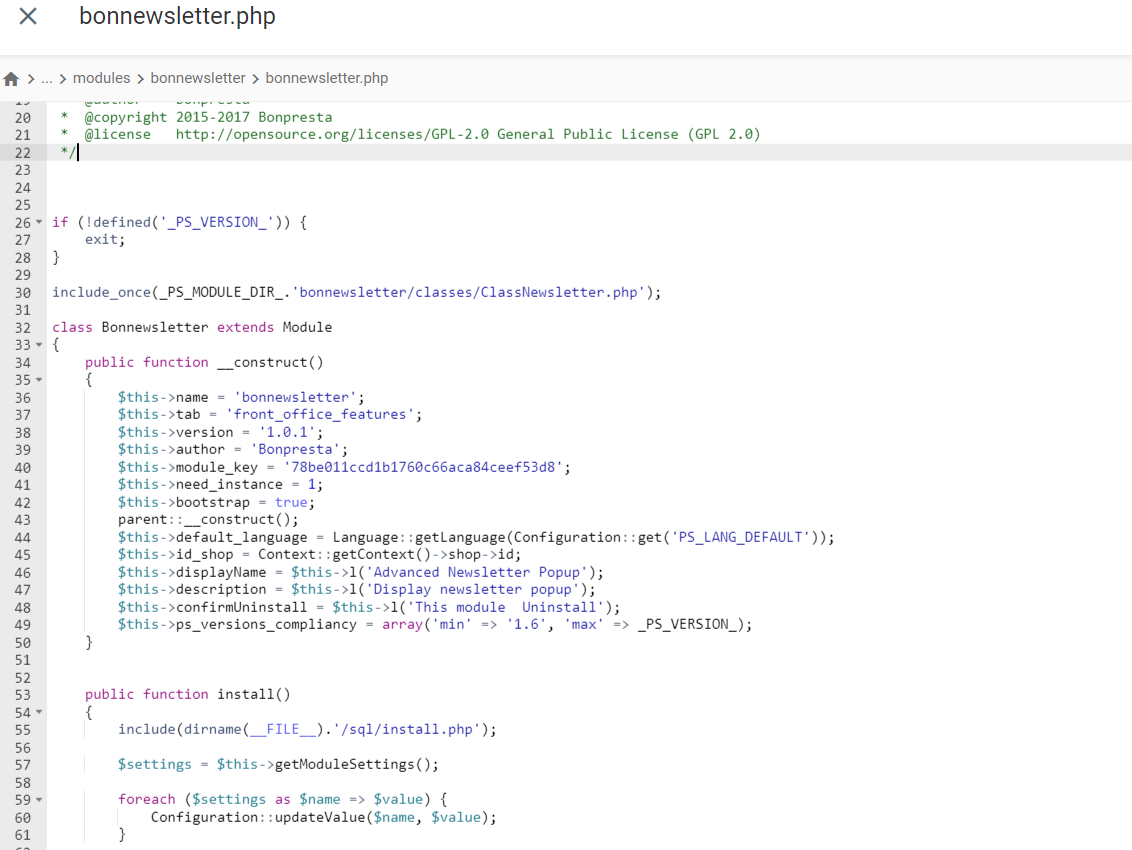Click 'install()' function name
Viewport: 1132px width, 850px height.
(253, 695)
